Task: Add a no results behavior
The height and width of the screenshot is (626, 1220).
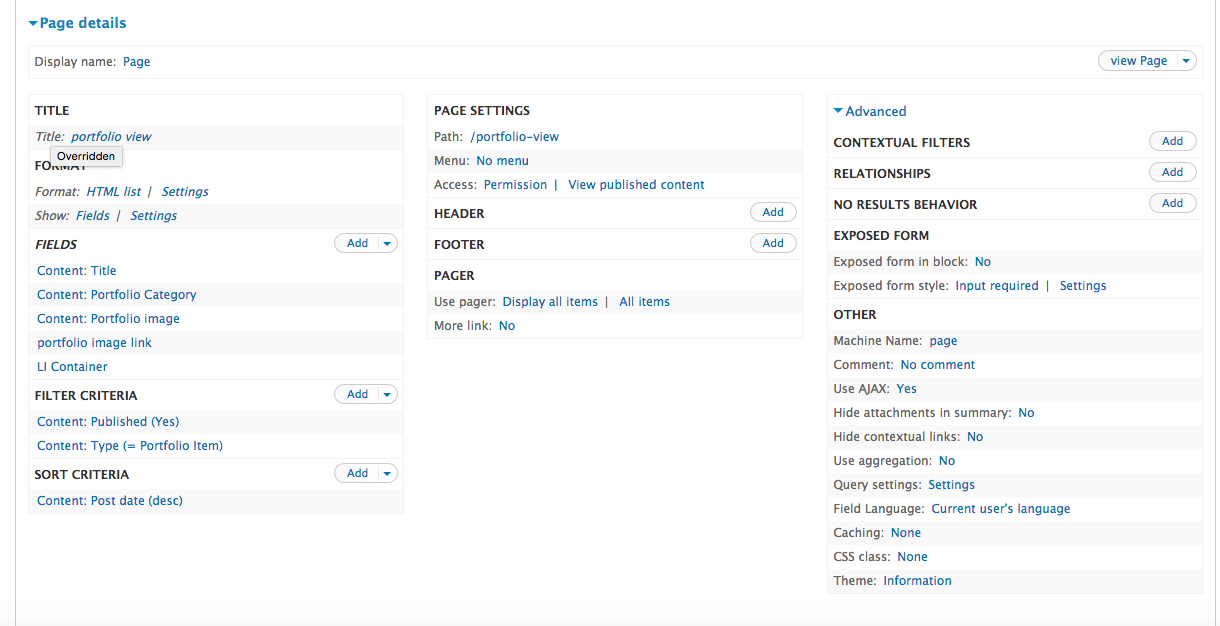Action: coord(1173,203)
